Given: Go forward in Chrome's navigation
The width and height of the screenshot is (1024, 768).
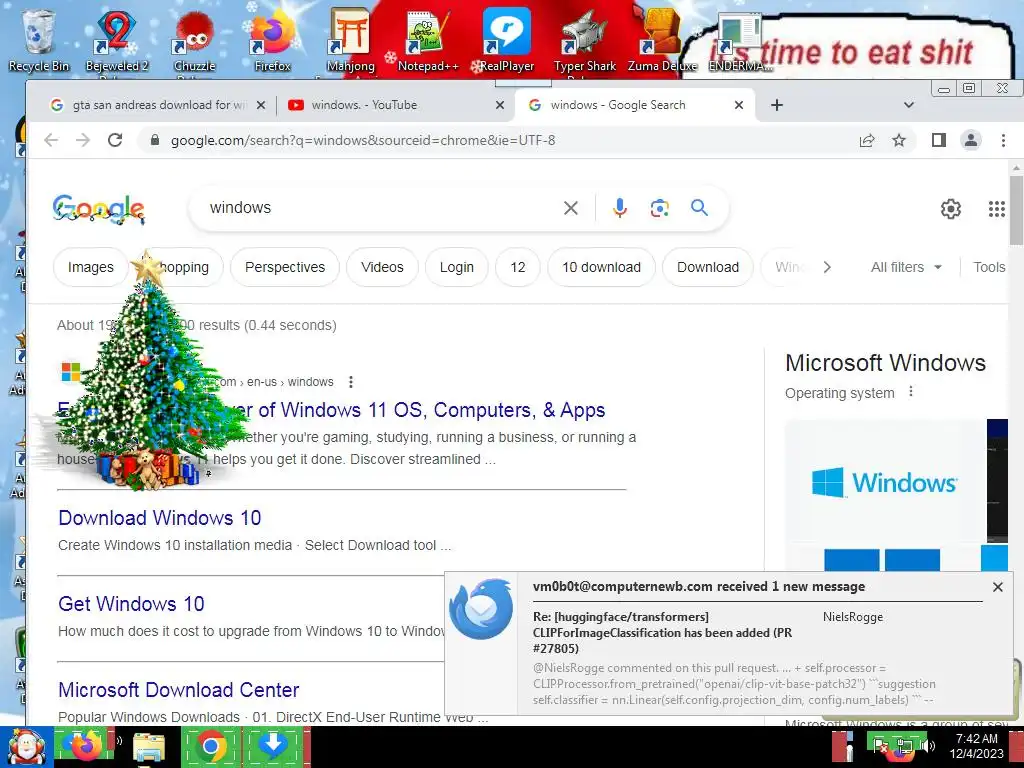Looking at the screenshot, I should pos(83,140).
